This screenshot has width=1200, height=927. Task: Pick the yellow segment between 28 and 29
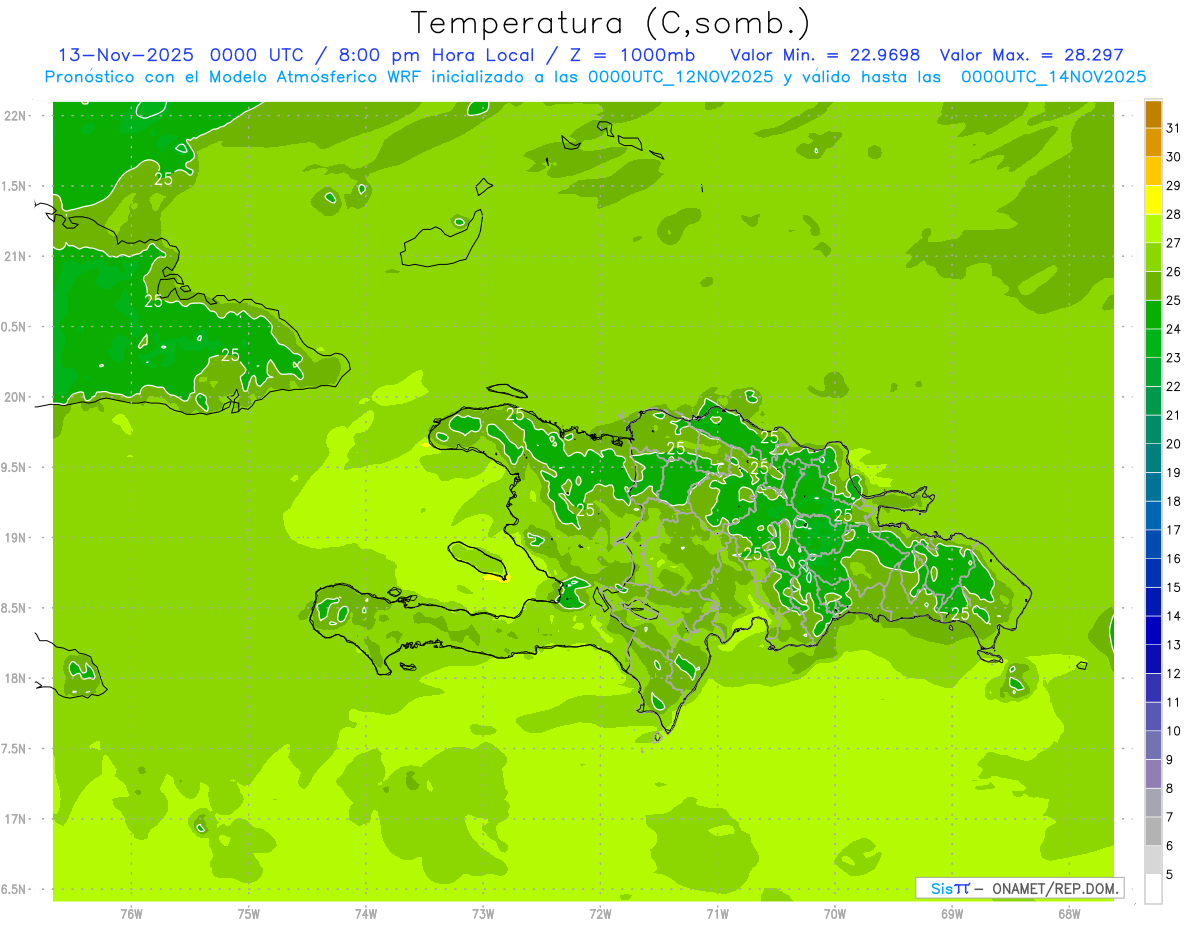(1153, 200)
